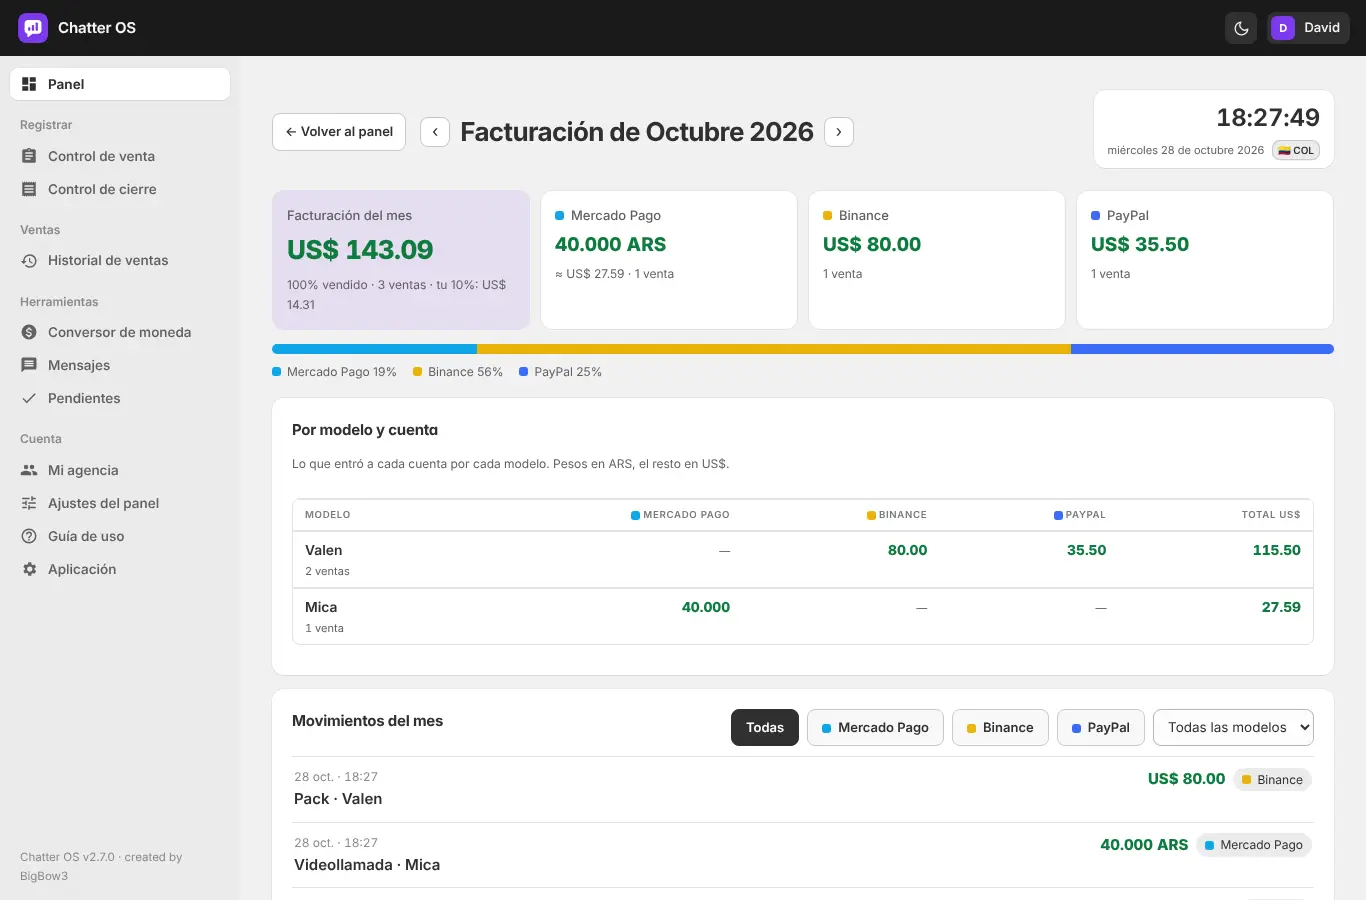
Task: Click the COL country flag badge
Action: [1296, 150]
